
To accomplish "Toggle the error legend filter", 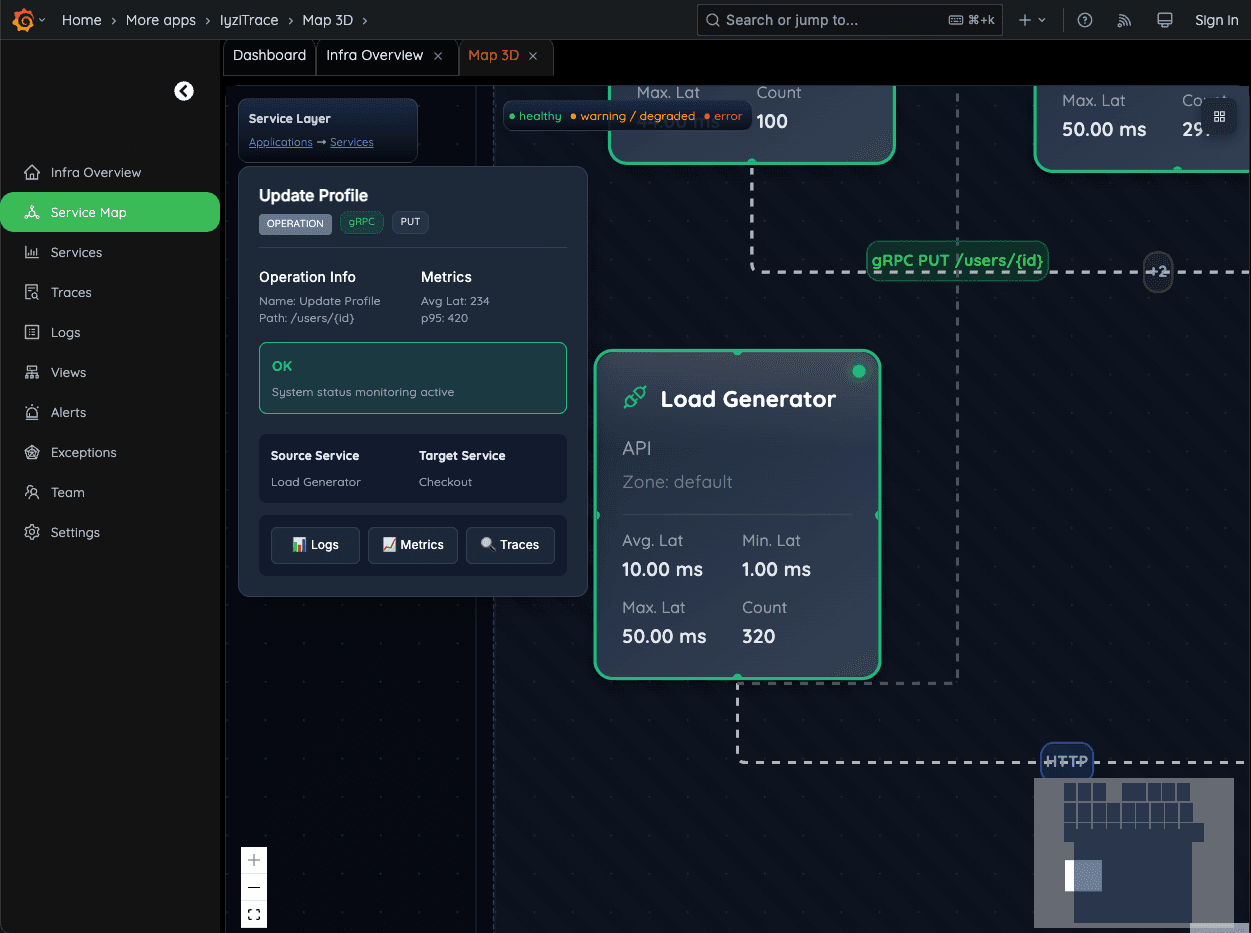I will [x=723, y=115].
